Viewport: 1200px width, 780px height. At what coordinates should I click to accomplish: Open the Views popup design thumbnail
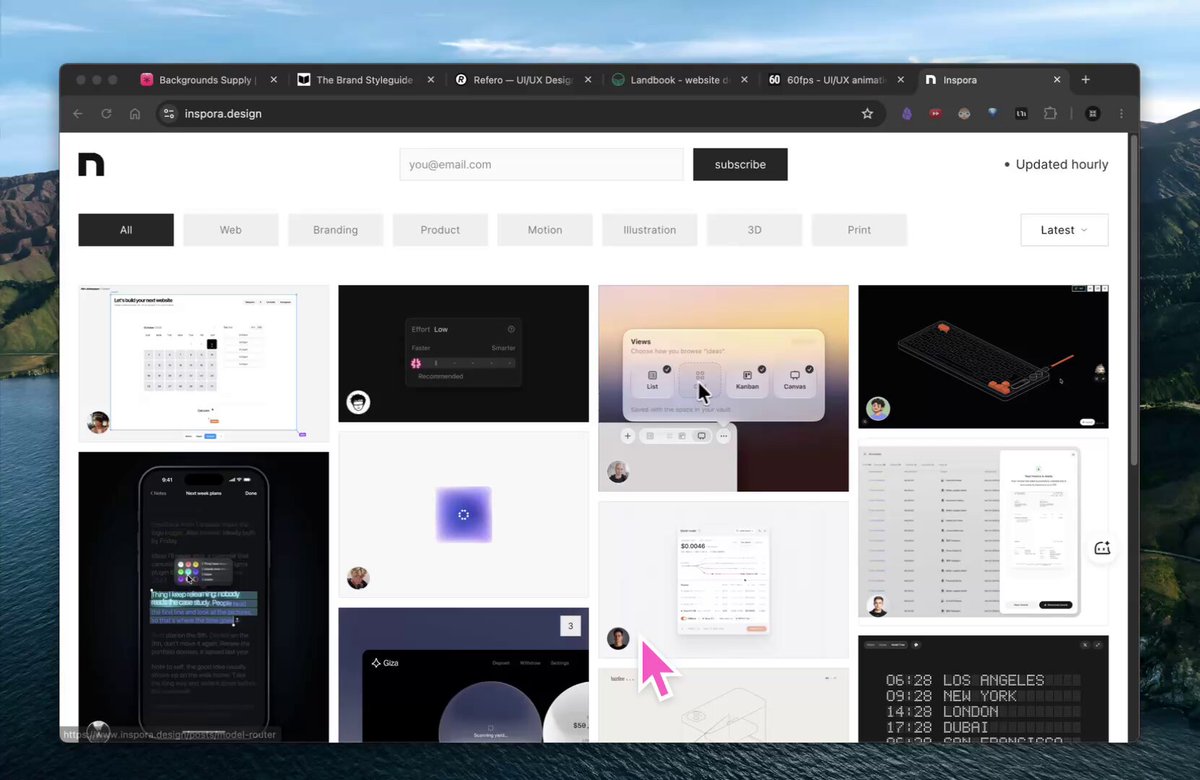coord(723,389)
